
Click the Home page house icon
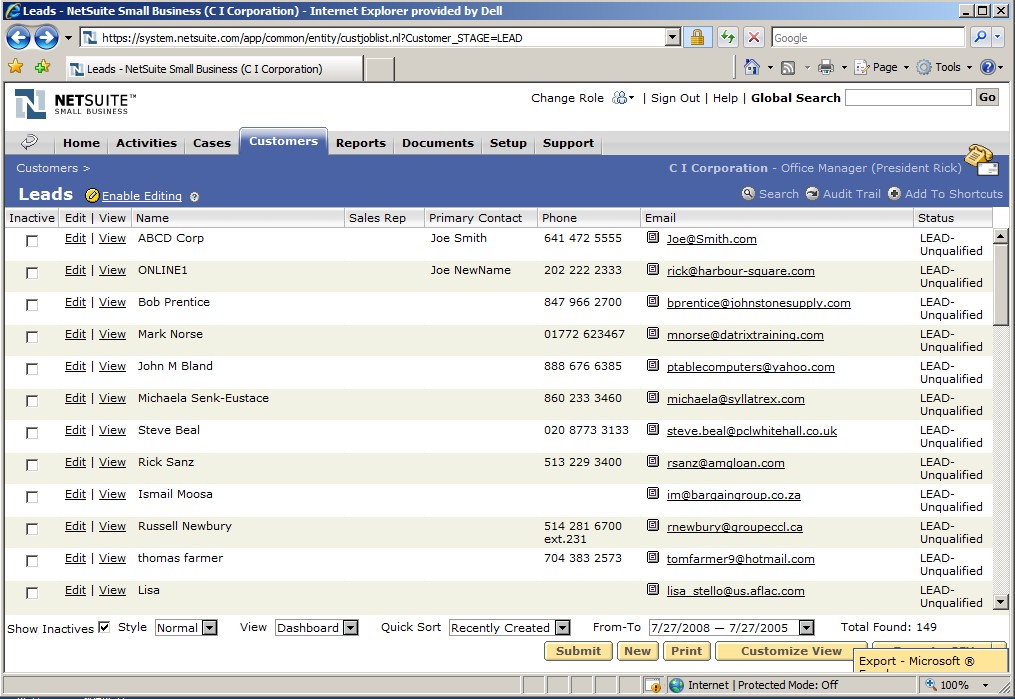point(752,67)
